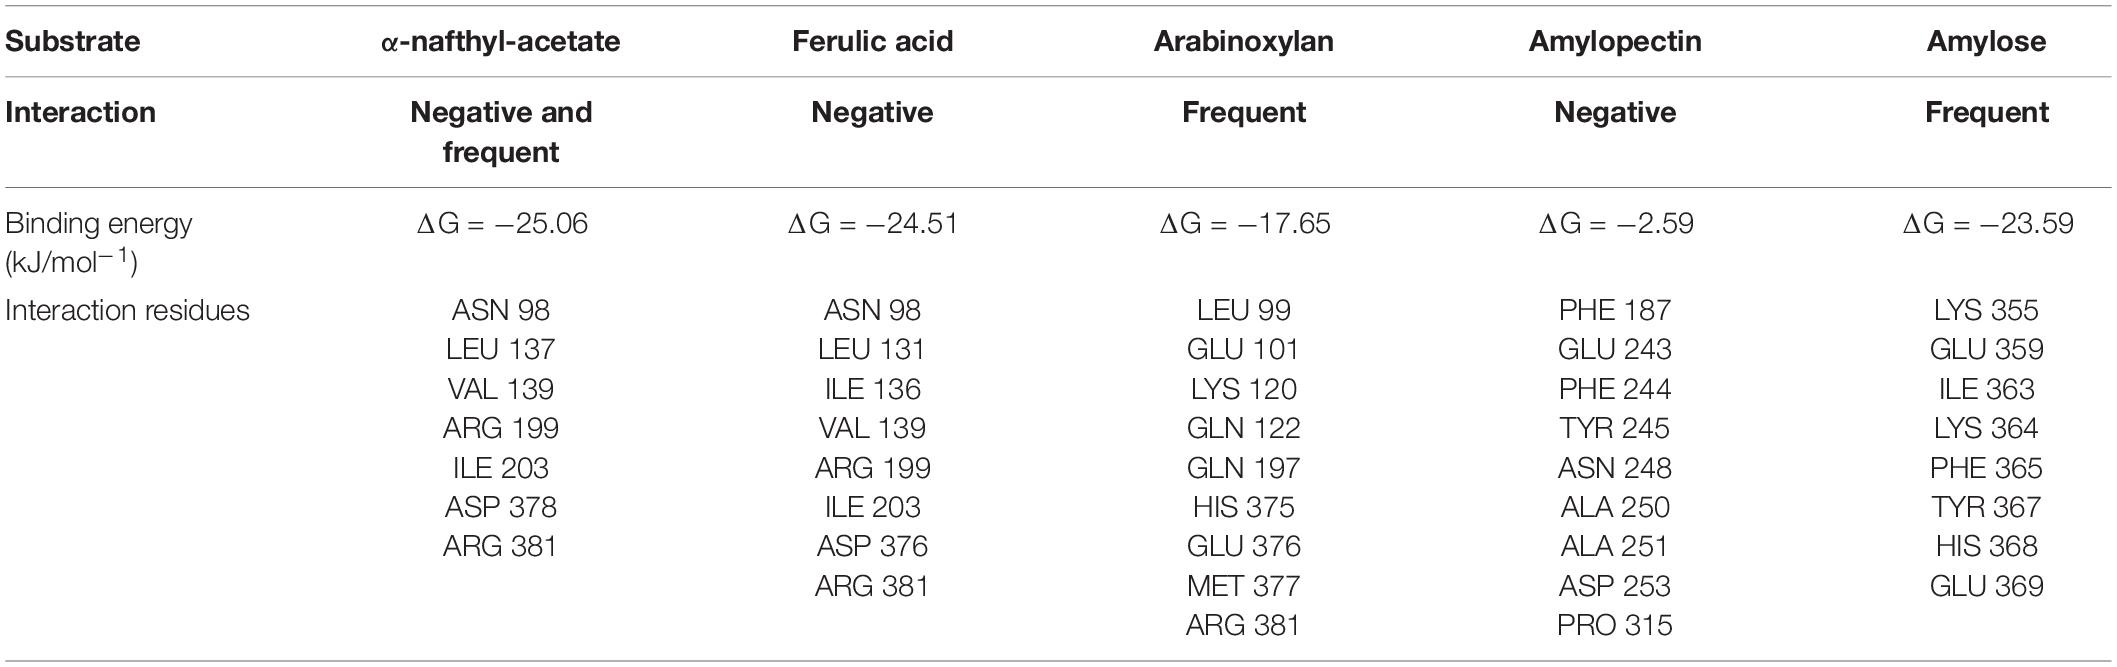Screen dimensions: 2117x667
Task: Click the Binding energy row label
Action: (99, 242)
